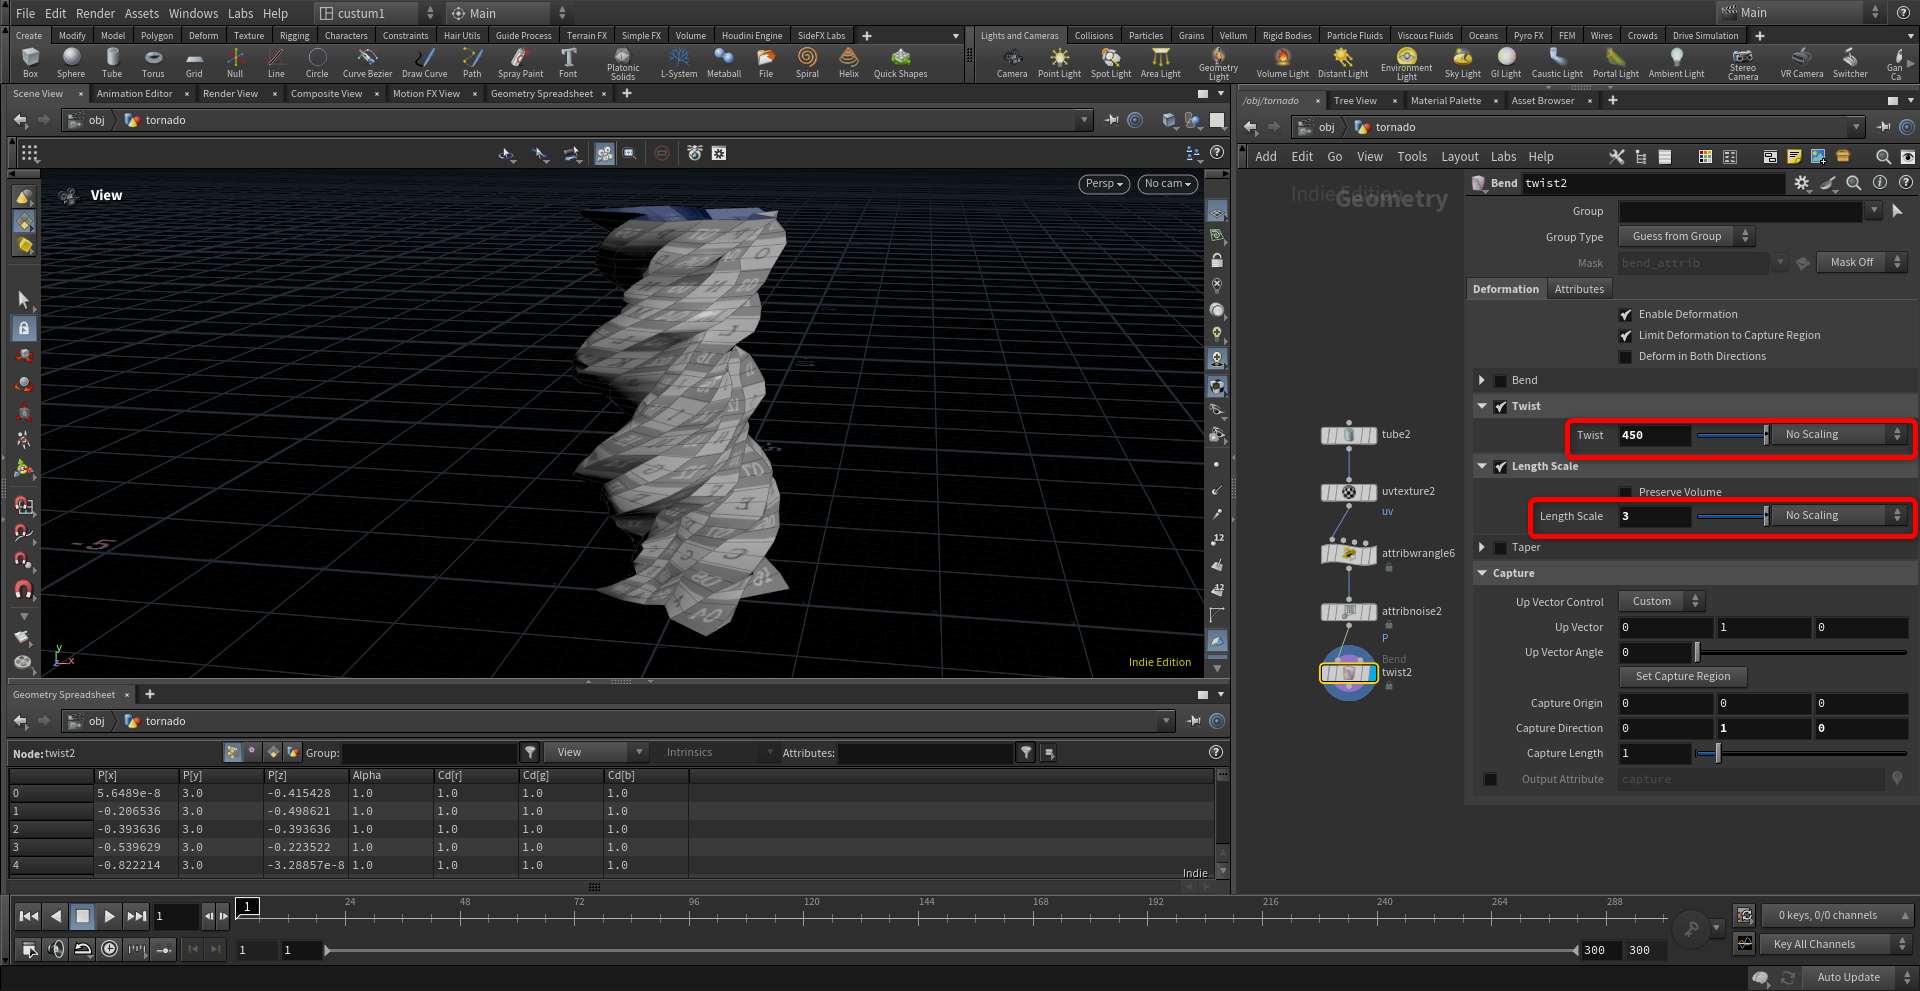Screen dimensions: 1920x991
Task: Click the Camera shelf tool
Action: pos(1012,62)
